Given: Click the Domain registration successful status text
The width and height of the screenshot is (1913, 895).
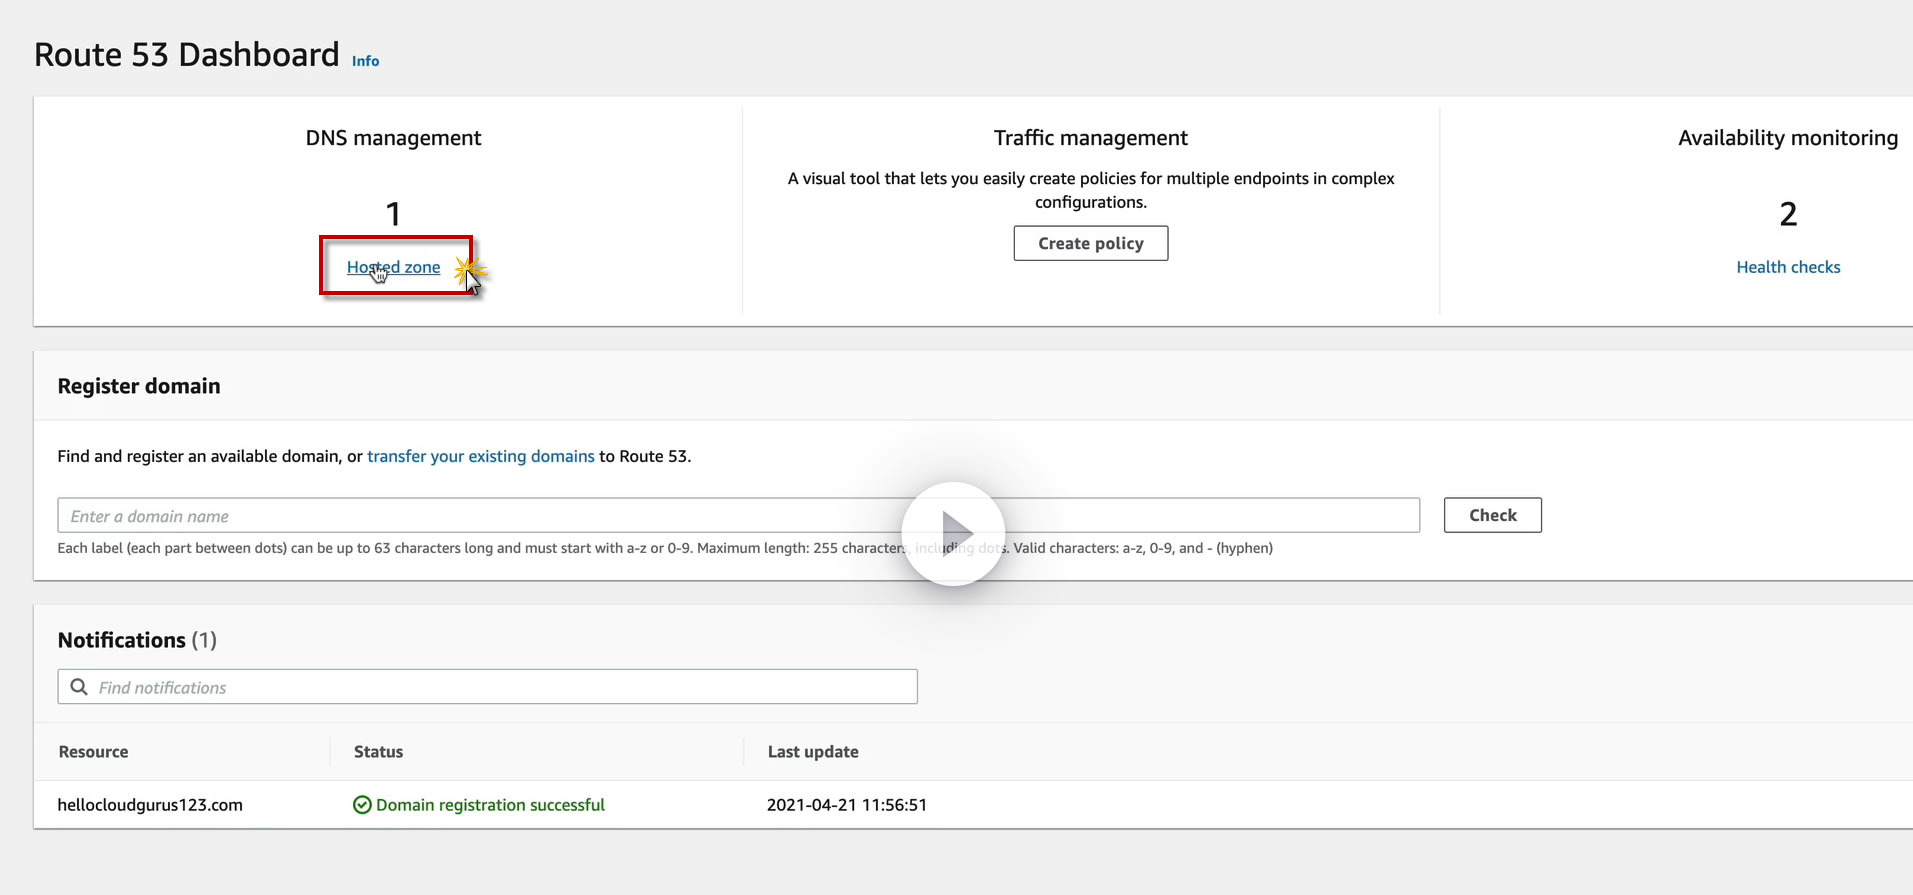Looking at the screenshot, I should [490, 805].
